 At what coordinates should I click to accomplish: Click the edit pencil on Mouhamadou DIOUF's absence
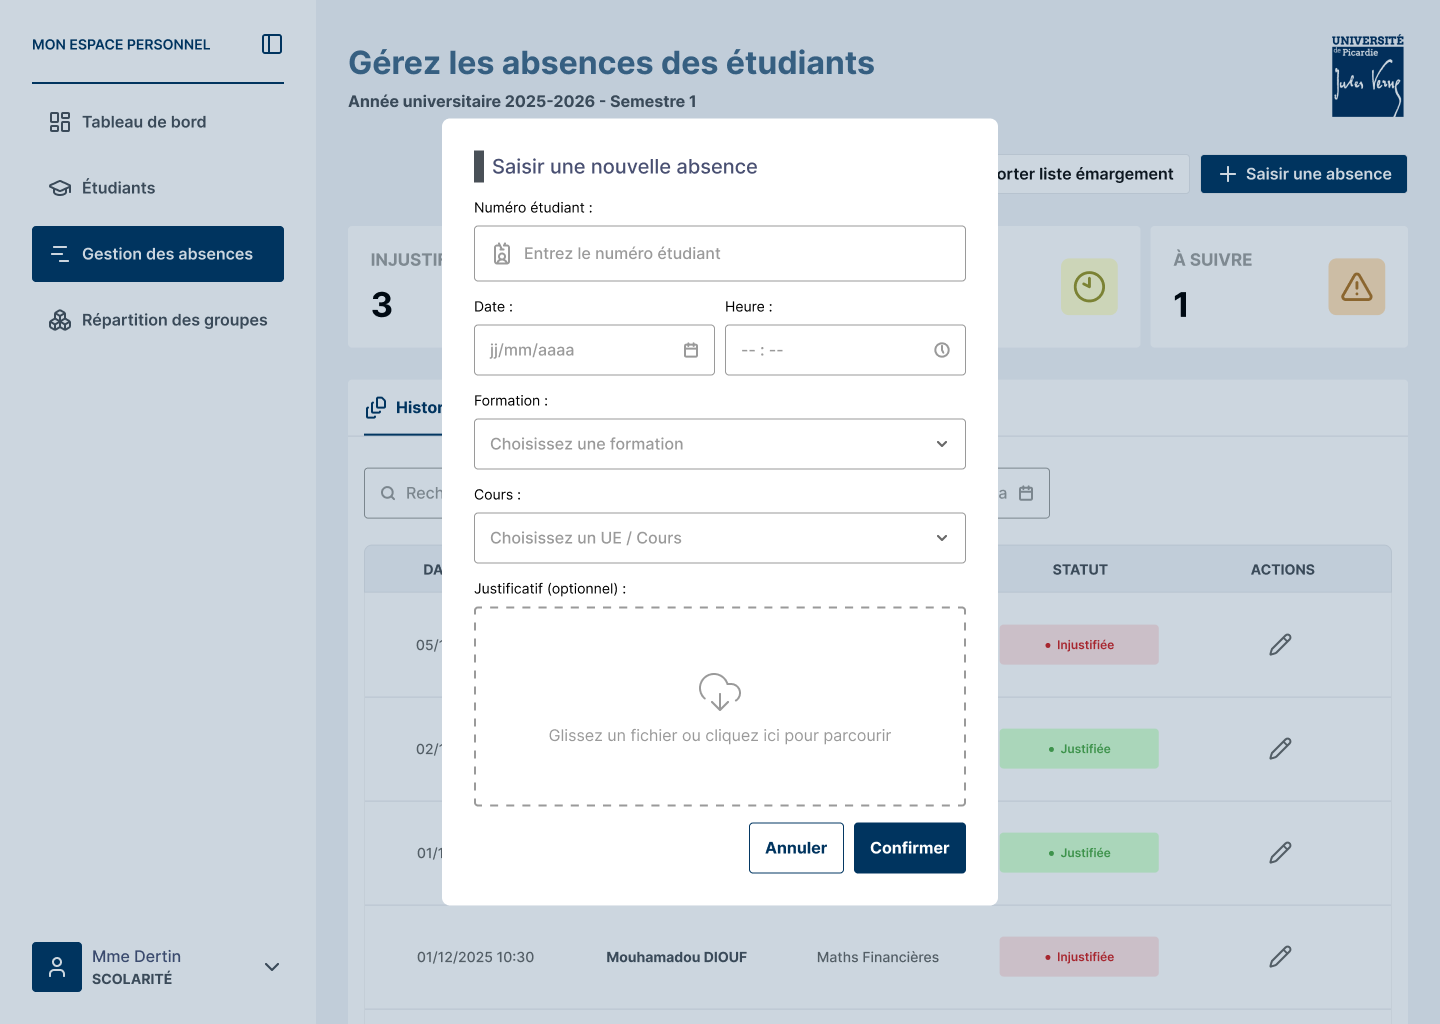tap(1280, 957)
